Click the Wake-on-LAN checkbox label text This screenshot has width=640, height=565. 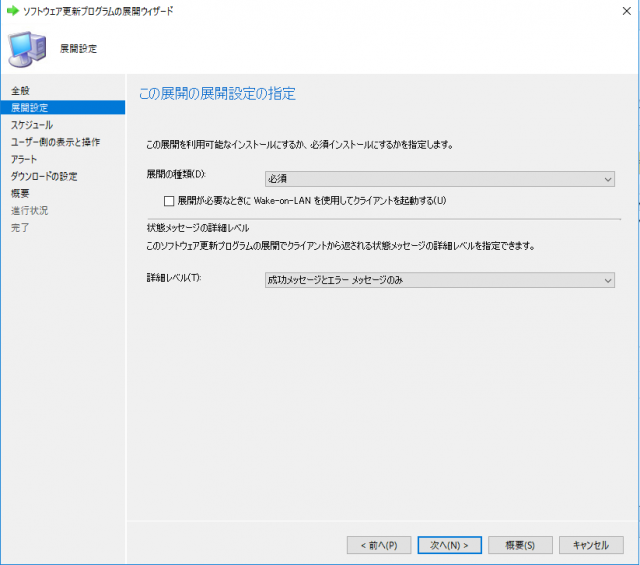coord(311,201)
